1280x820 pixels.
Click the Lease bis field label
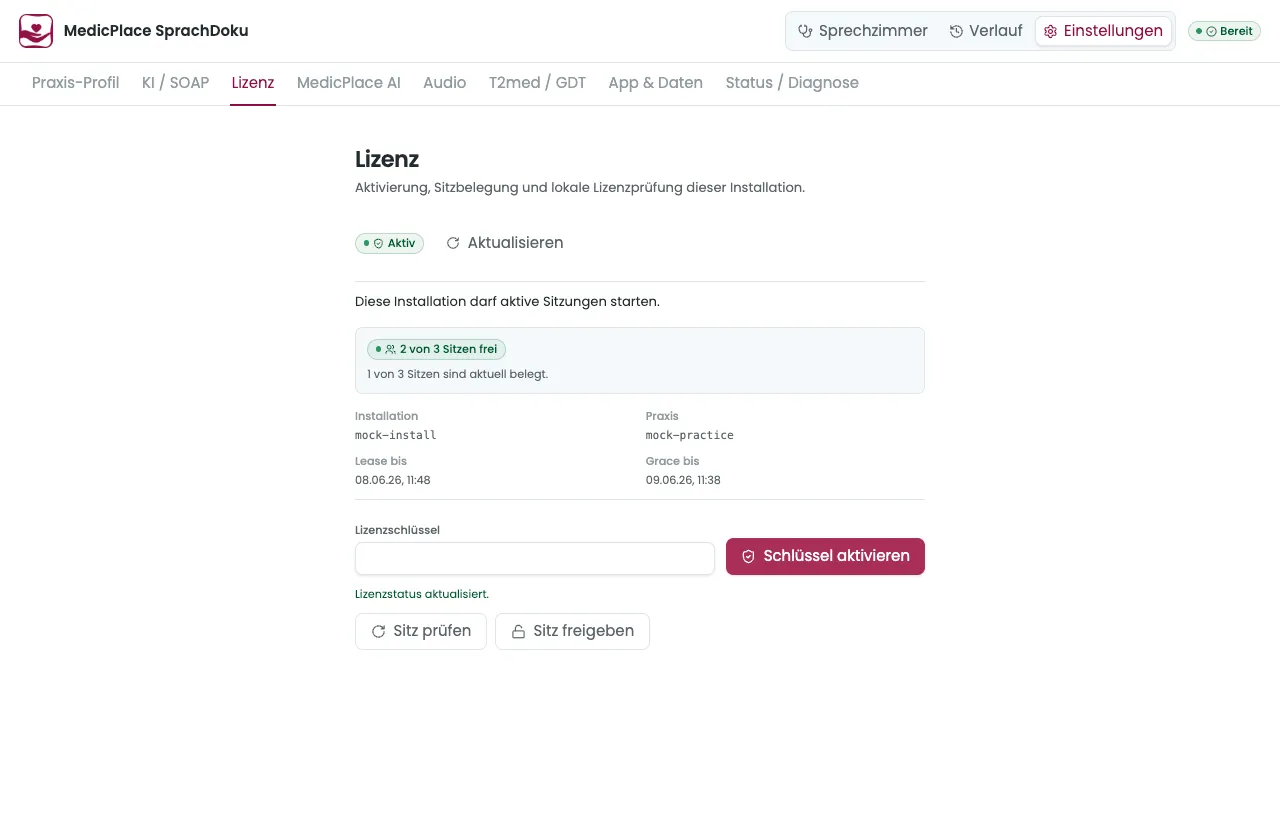381,461
